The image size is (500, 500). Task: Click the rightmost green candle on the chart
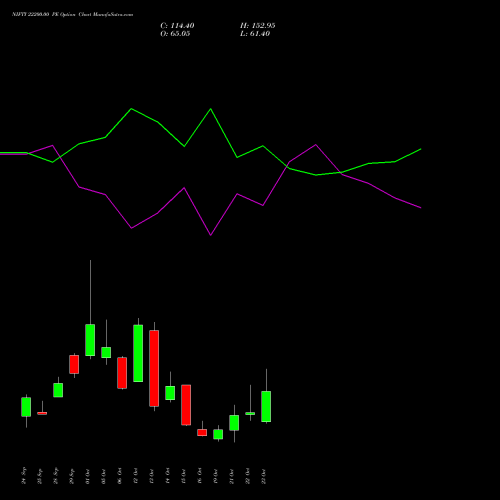pyautogui.click(x=266, y=406)
